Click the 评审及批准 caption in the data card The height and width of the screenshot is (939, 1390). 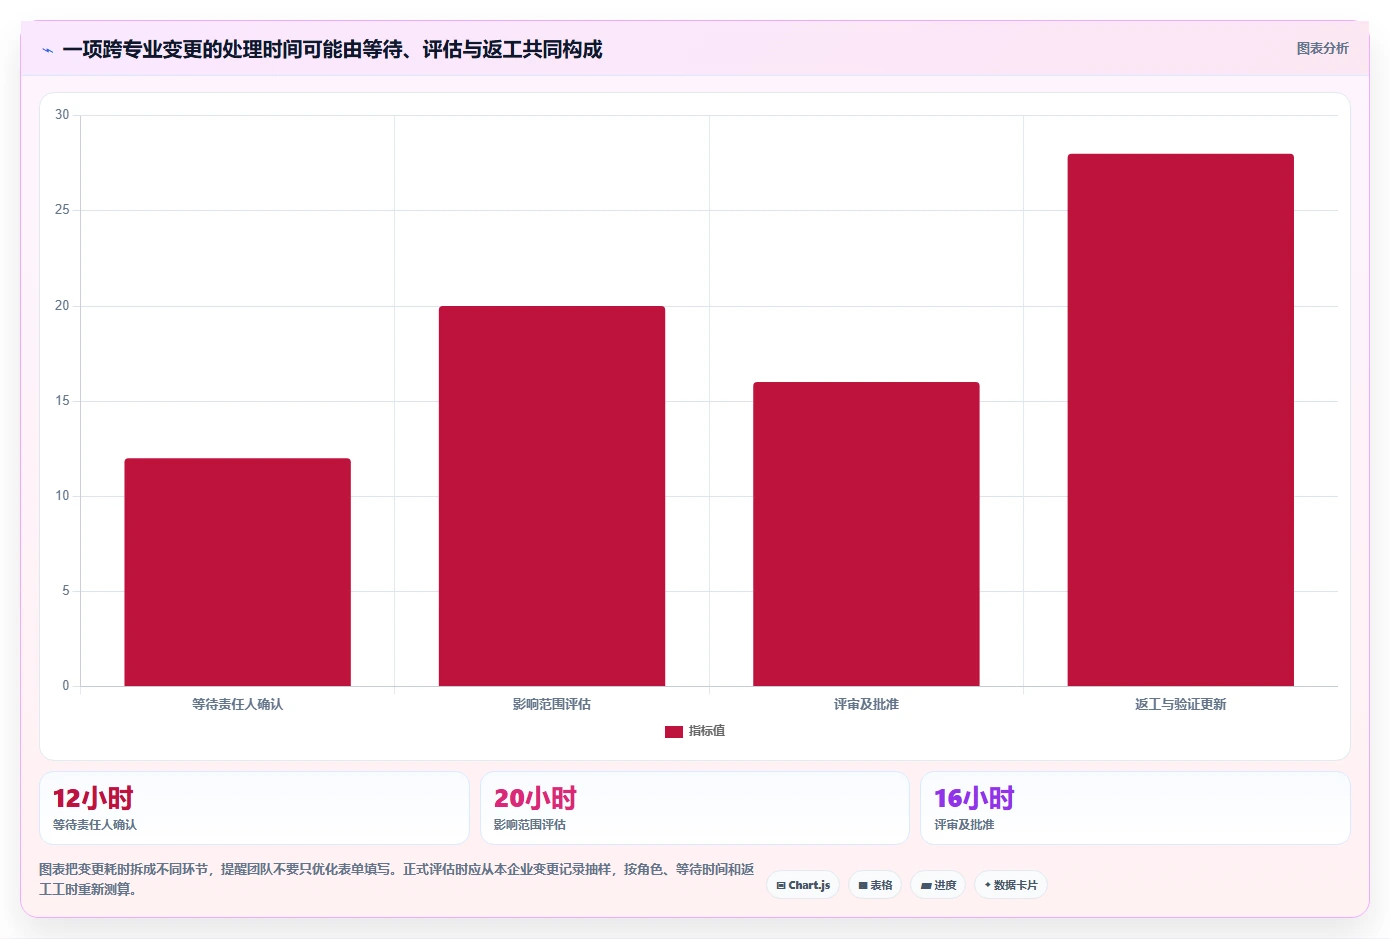[964, 825]
